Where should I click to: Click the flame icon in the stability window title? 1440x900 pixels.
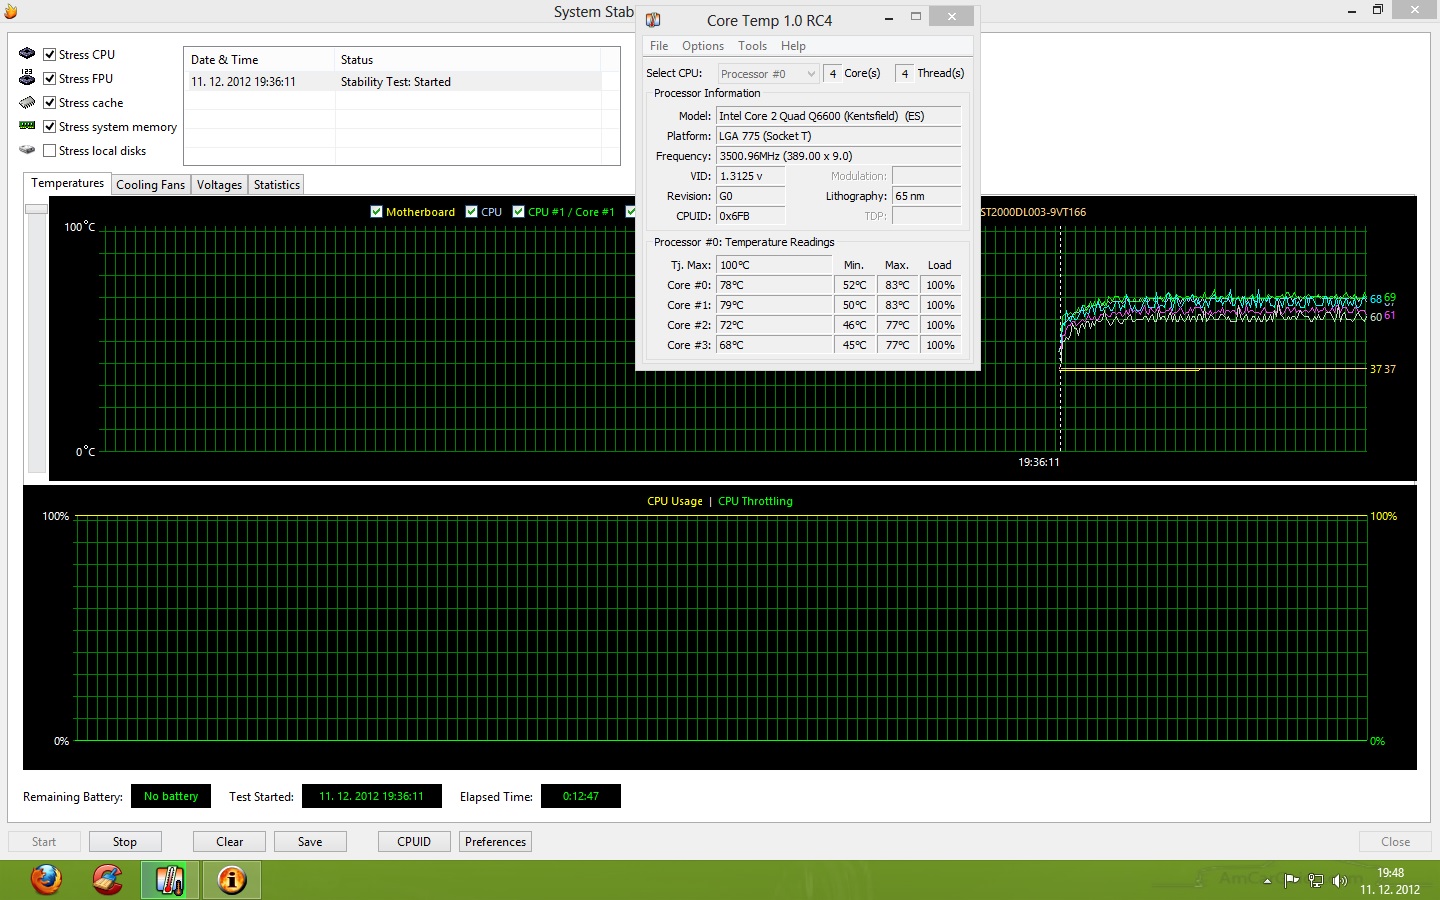click(x=11, y=12)
